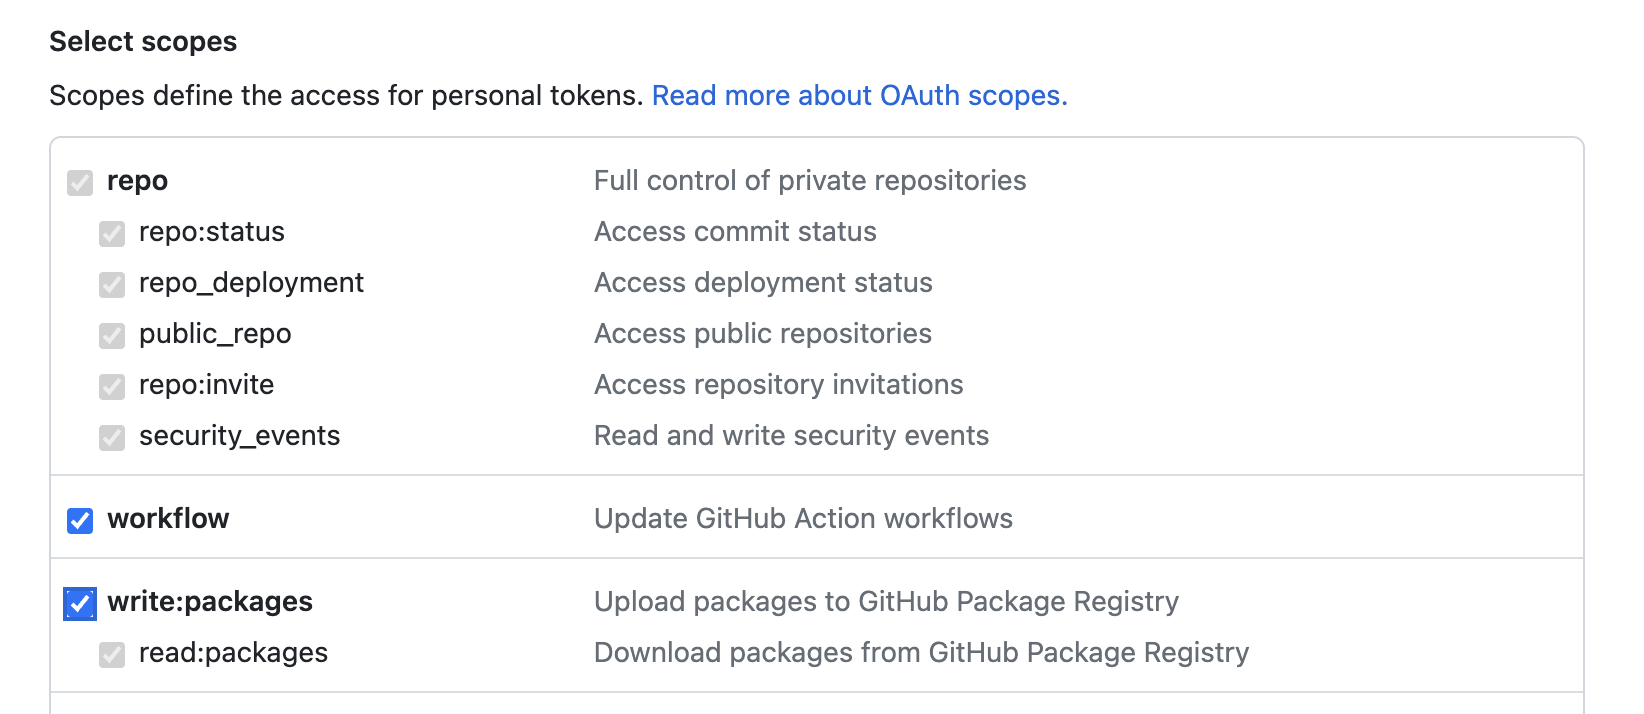Click the 'repo:status' label text
Screen dimensions: 1644x714
click(211, 232)
